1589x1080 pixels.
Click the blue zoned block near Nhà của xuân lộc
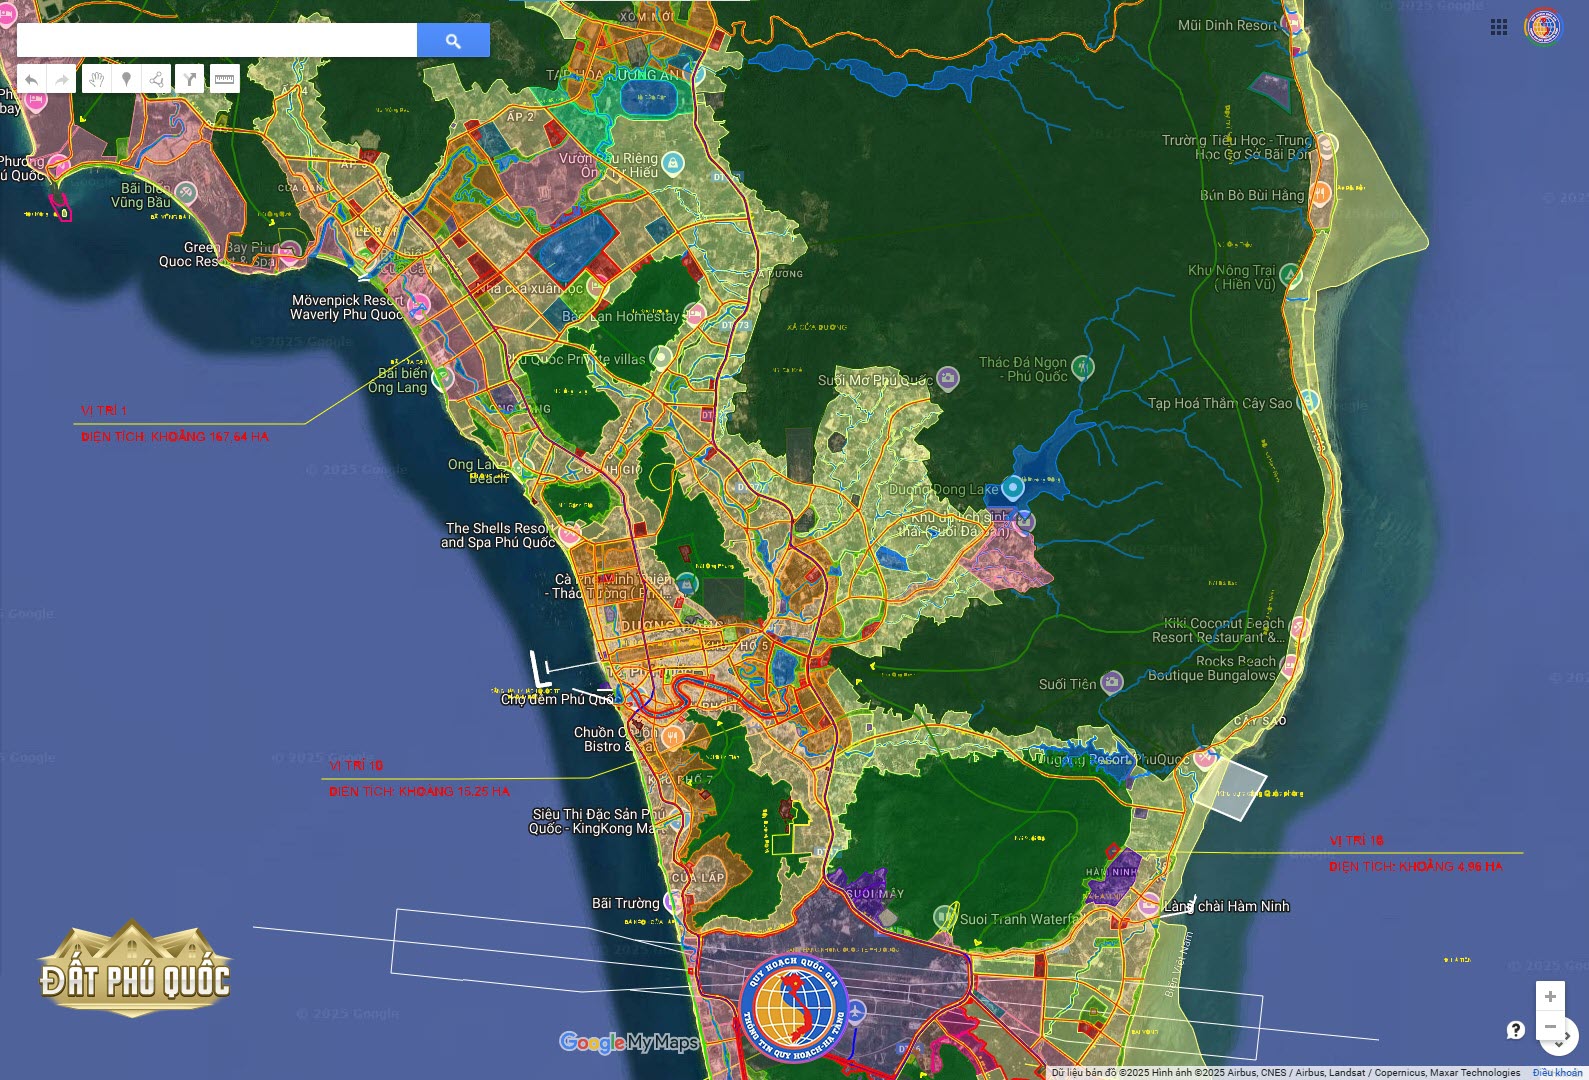pyautogui.click(x=574, y=247)
